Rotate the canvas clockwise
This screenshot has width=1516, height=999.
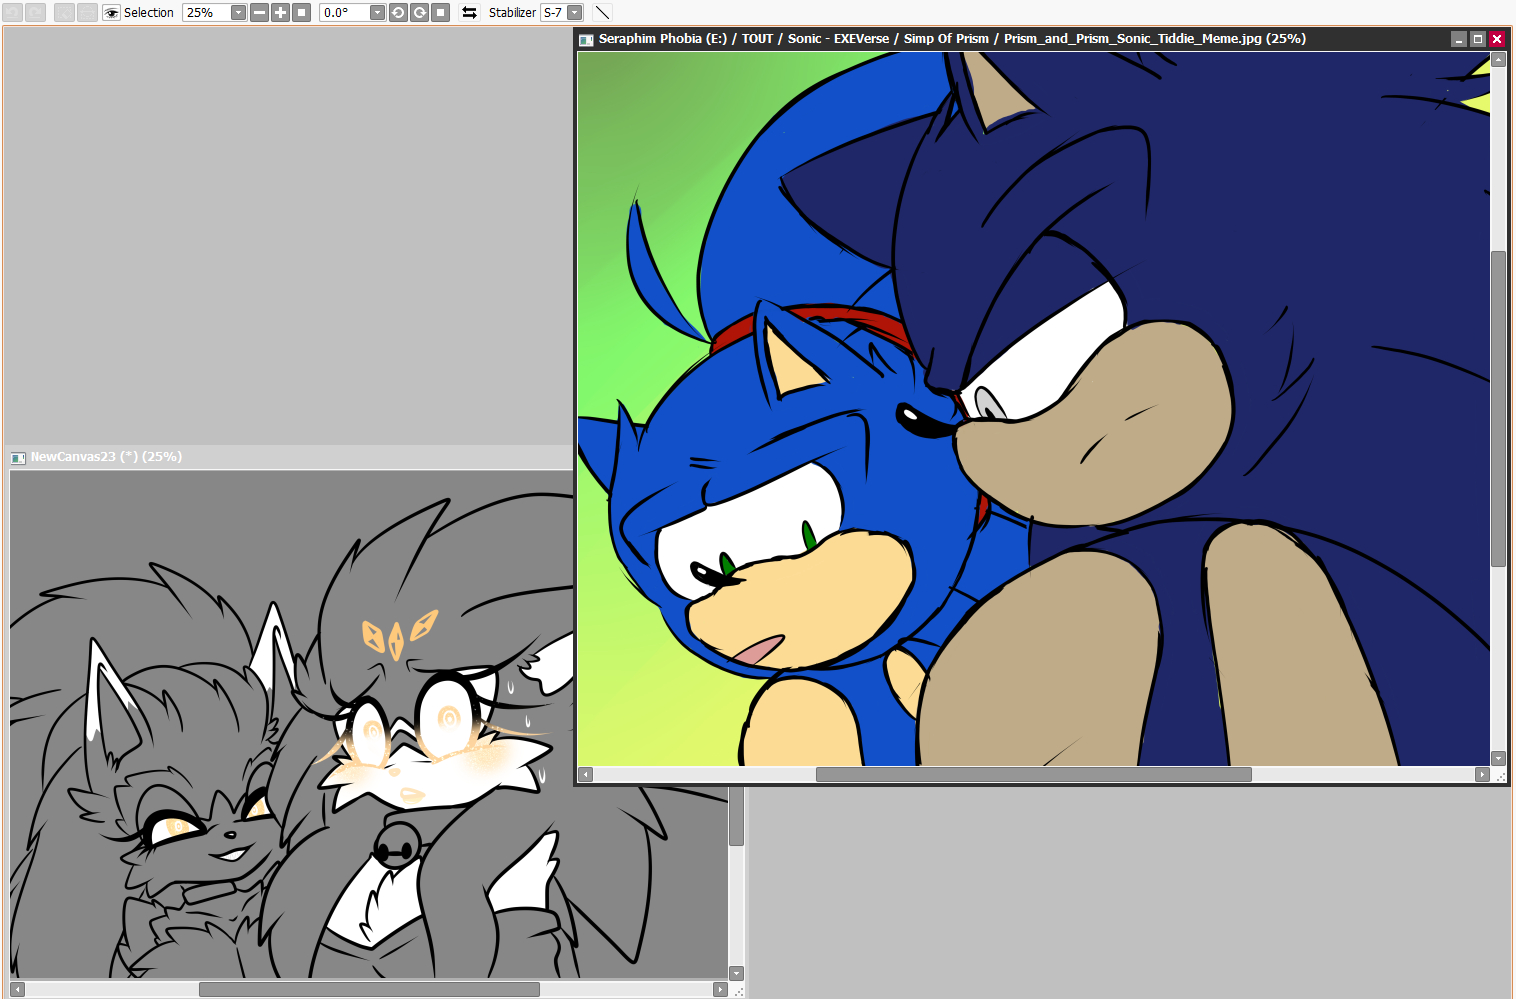pos(419,13)
